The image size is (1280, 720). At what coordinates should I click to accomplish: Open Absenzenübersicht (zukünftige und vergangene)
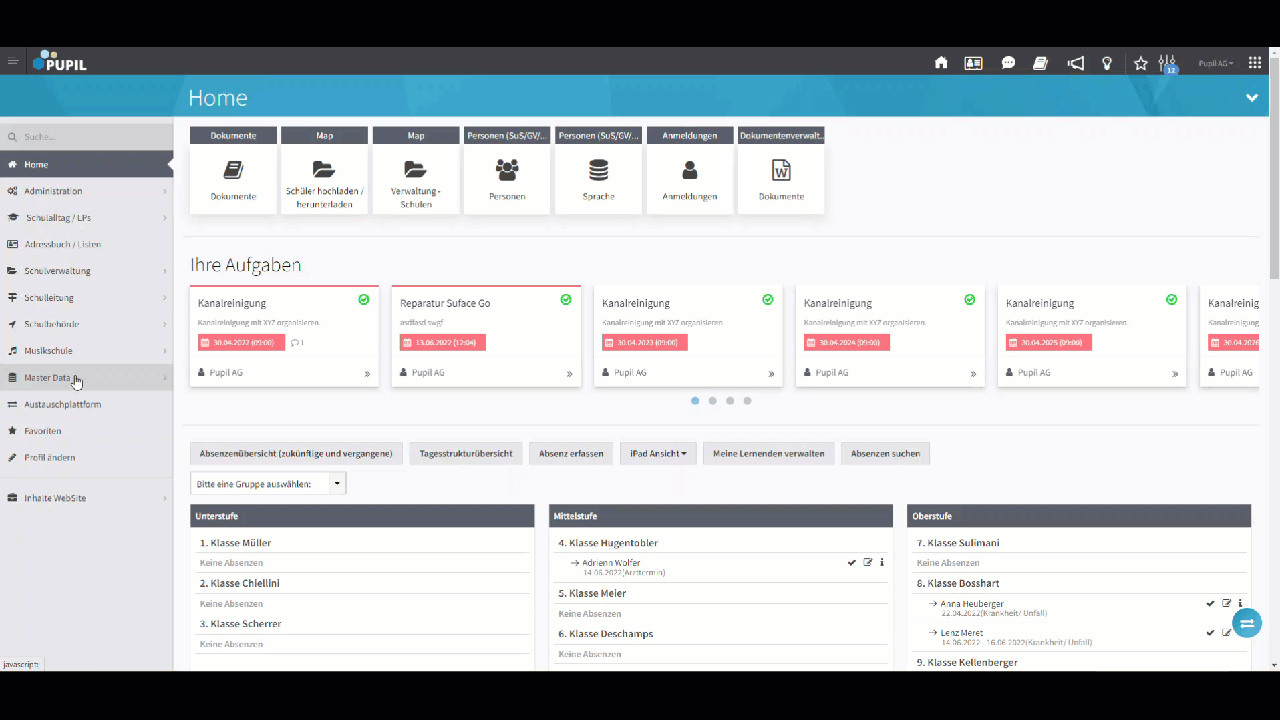tap(296, 453)
